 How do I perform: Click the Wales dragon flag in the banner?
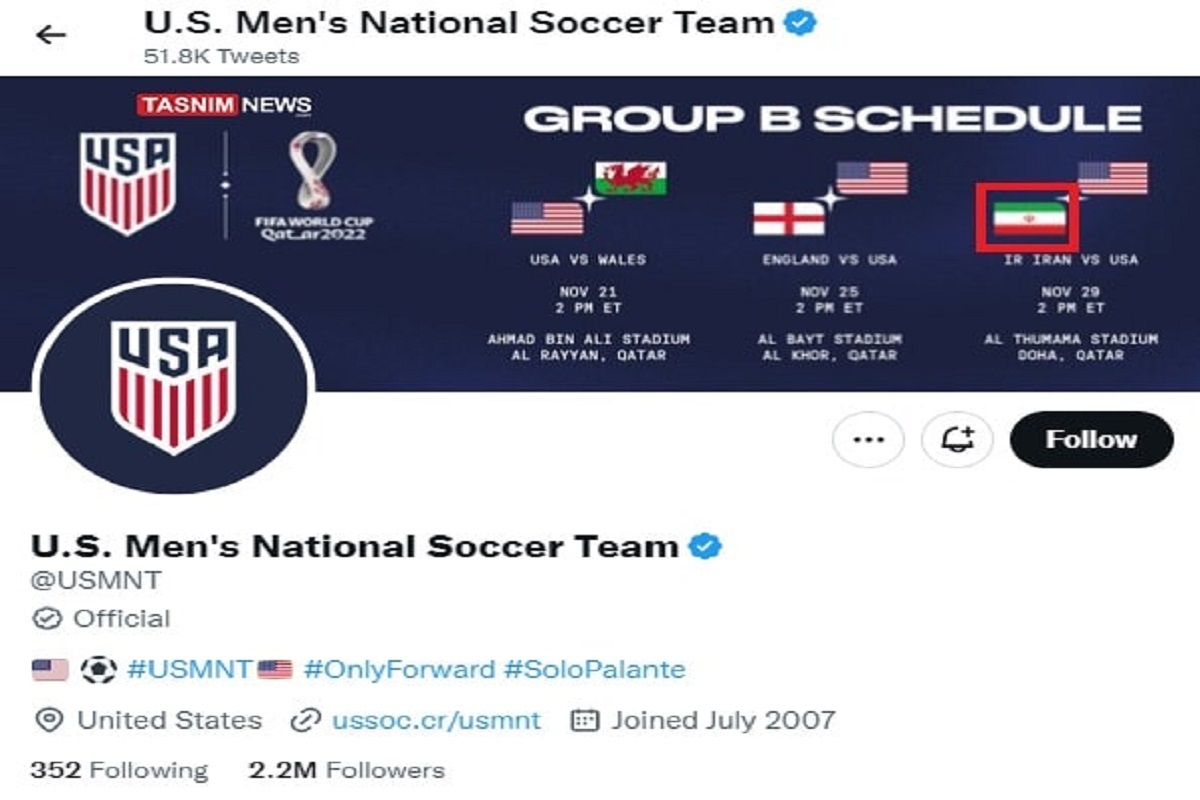[x=631, y=179]
